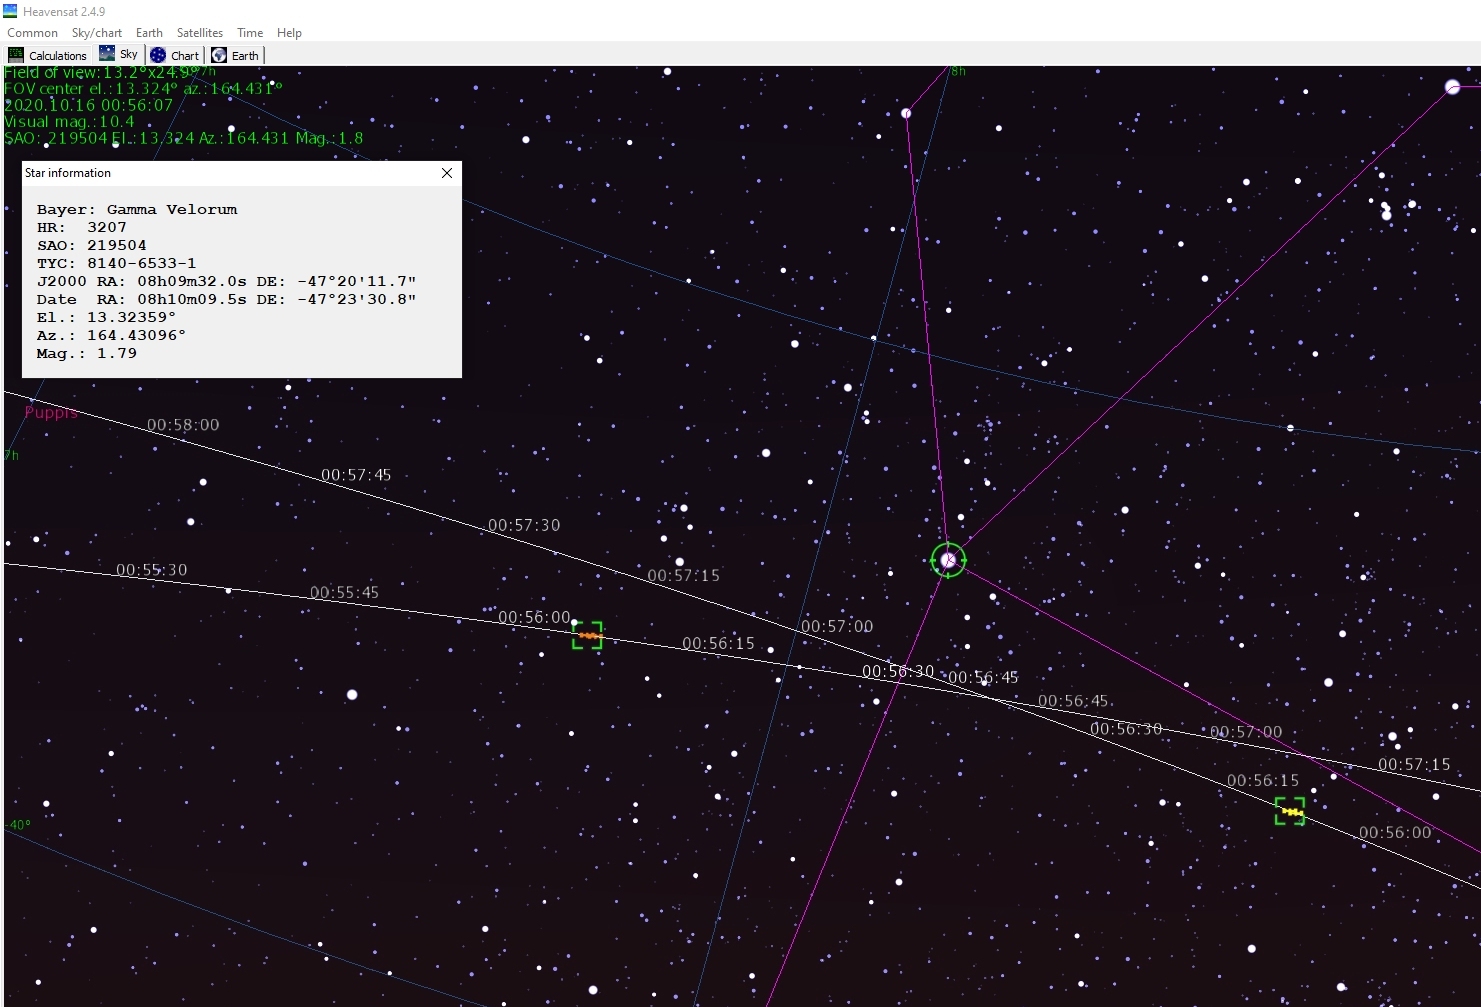Open the Sky/chart menu

coord(97,33)
